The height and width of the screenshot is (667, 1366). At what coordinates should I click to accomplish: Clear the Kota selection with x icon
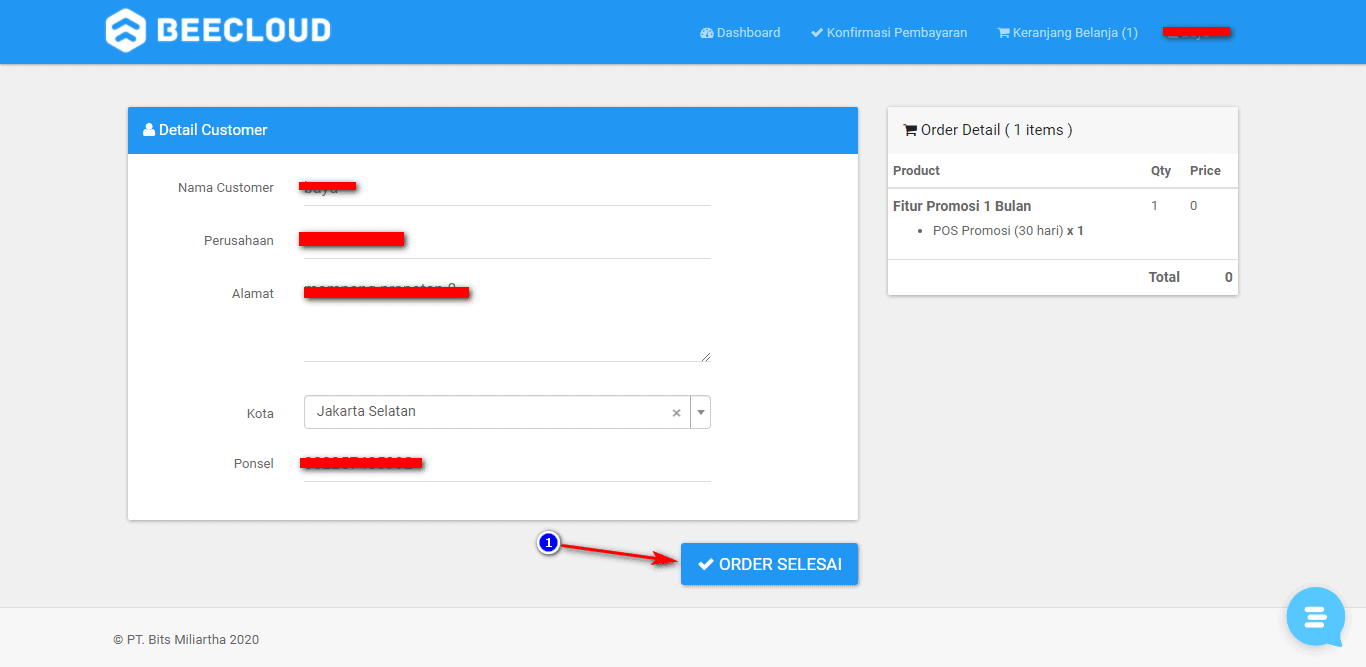676,413
